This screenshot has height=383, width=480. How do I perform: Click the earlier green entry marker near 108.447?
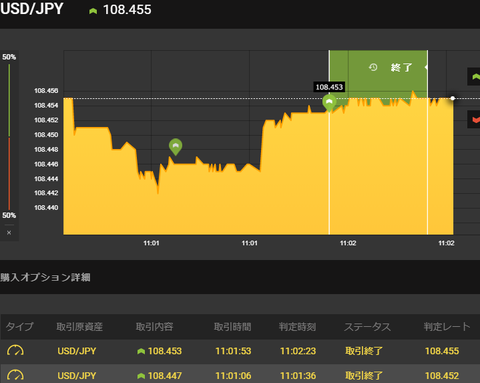pos(176,147)
